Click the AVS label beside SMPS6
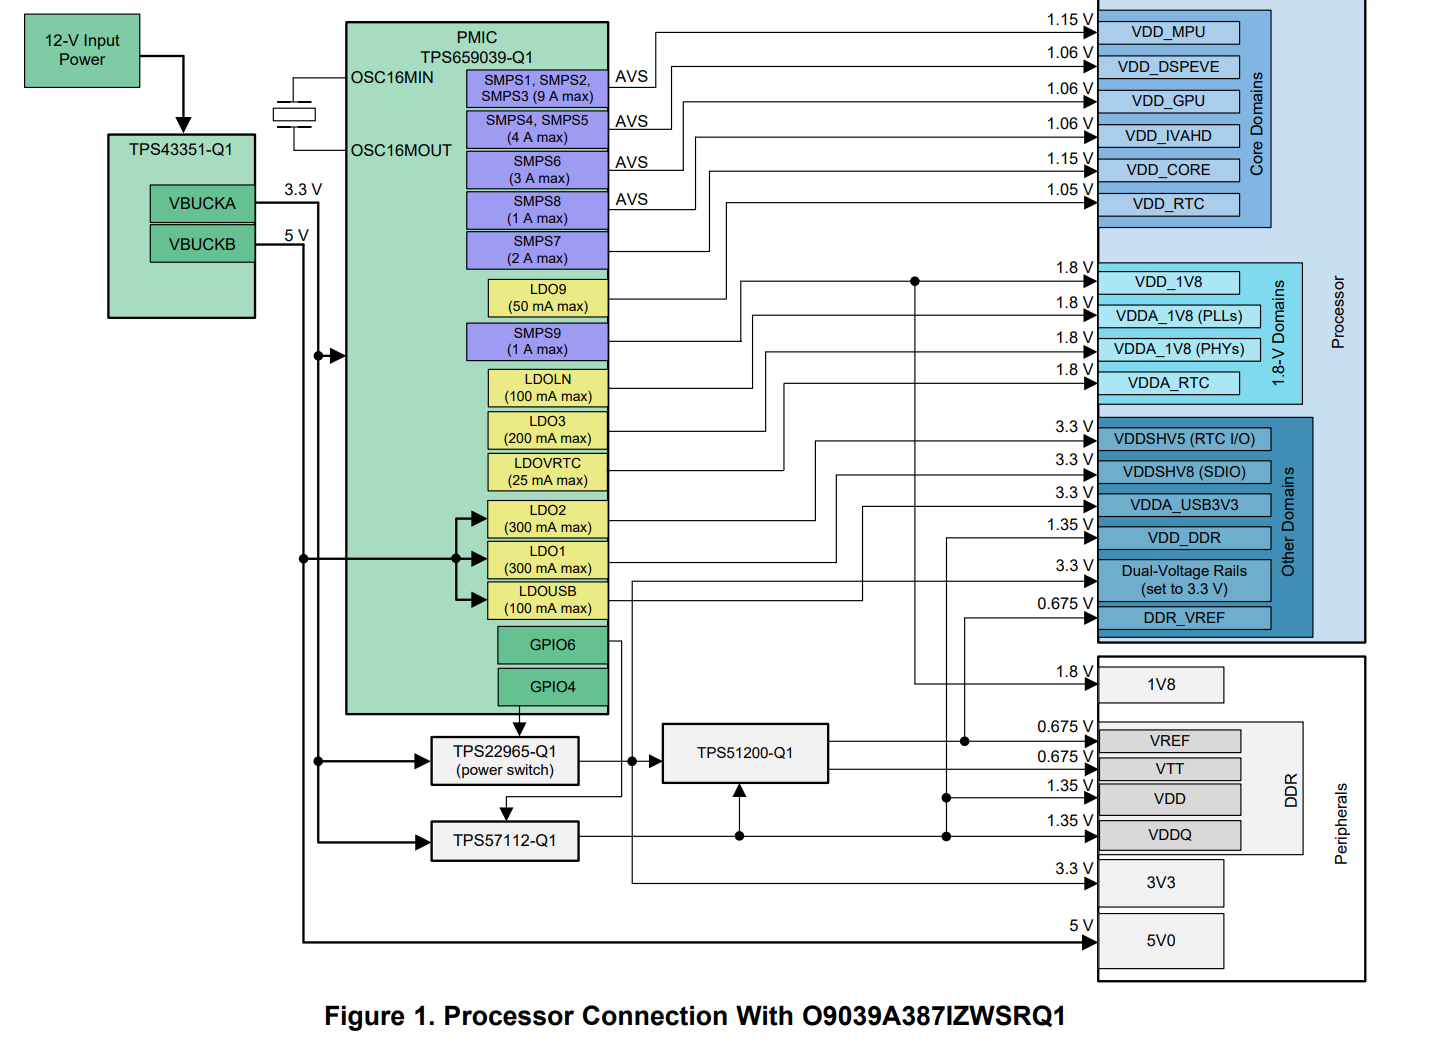This screenshot has height=1044, width=1431. 631,162
